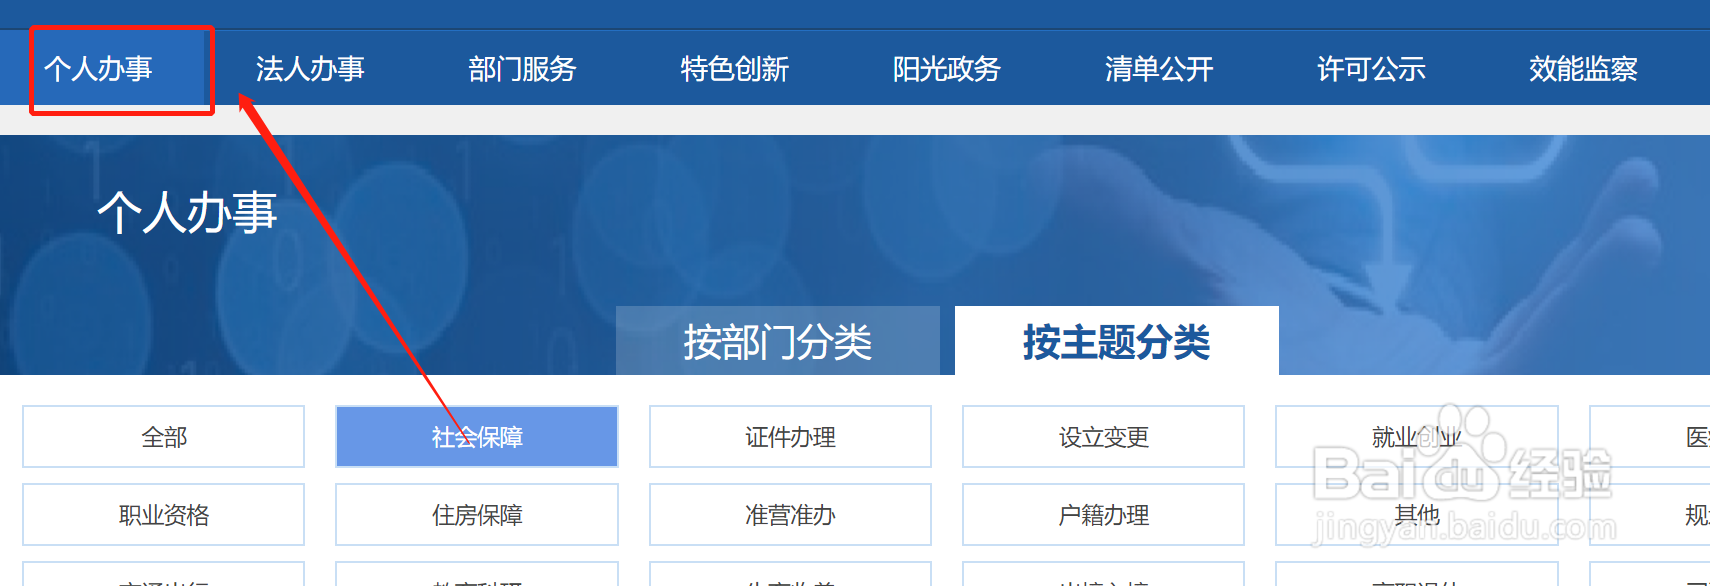The width and height of the screenshot is (1710, 586).
Task: Select the 户籍办理 category
Action: coord(1103,515)
